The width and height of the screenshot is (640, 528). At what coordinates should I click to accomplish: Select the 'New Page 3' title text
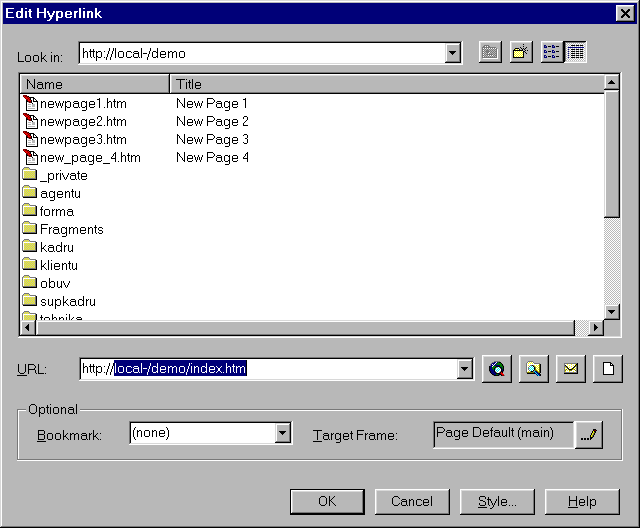212,139
